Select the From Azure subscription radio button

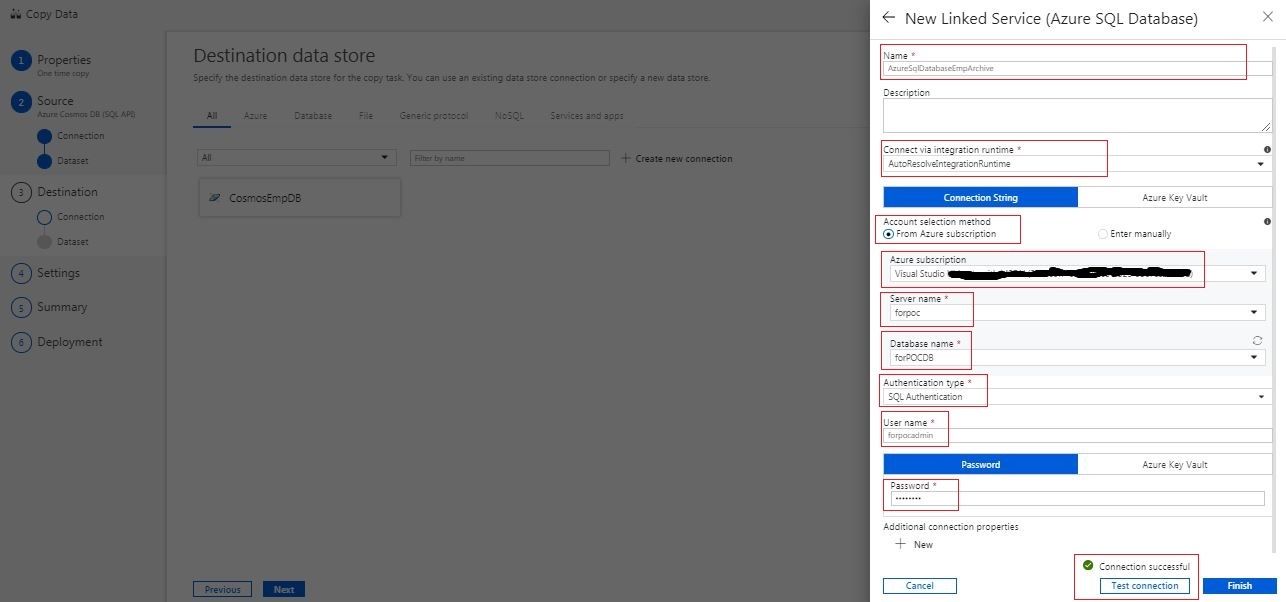[889, 234]
